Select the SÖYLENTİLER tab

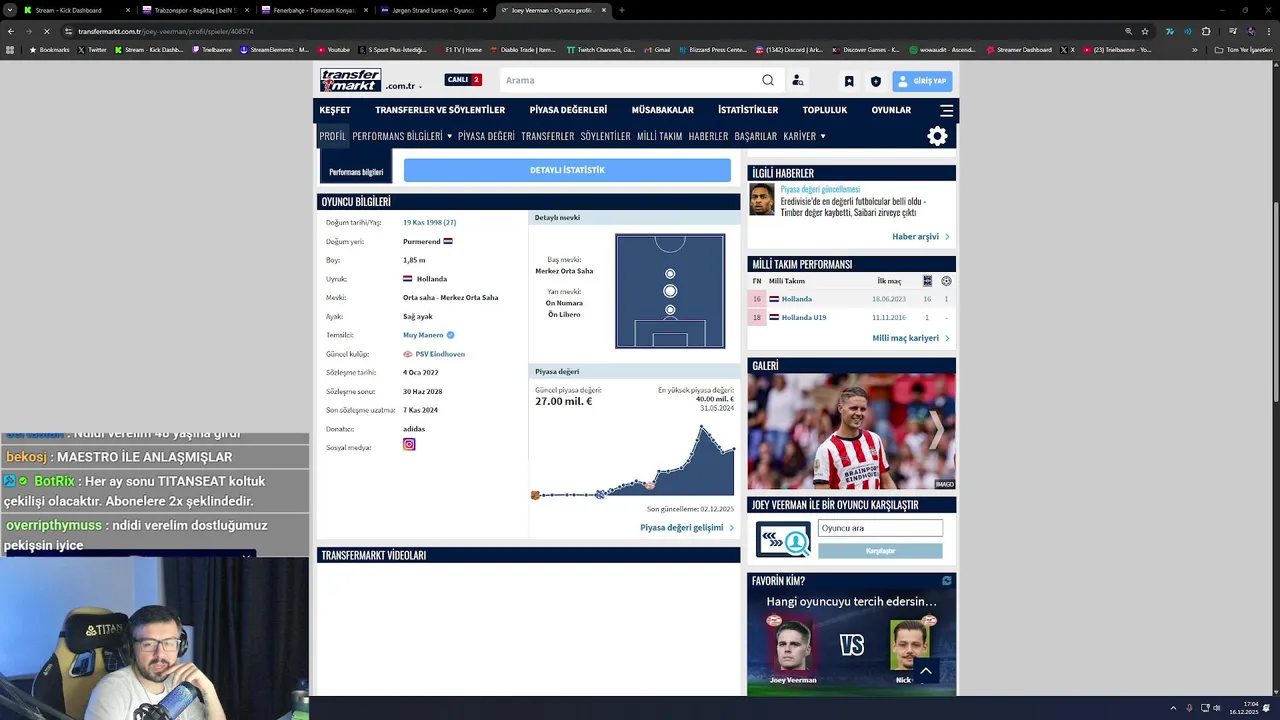coord(605,136)
